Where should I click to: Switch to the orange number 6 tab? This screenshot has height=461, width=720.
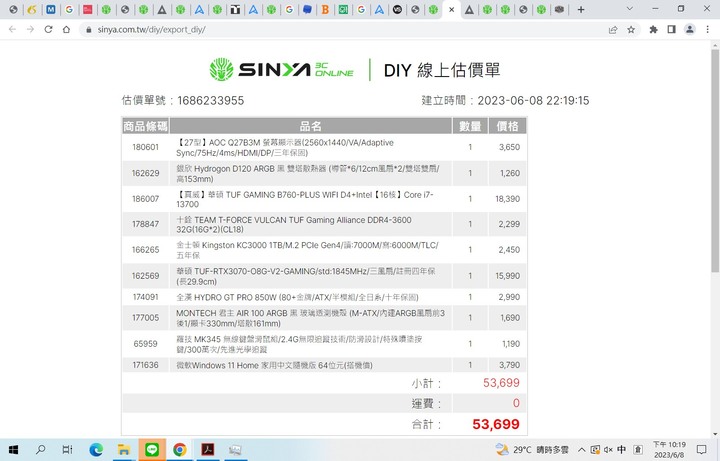(32, 9)
